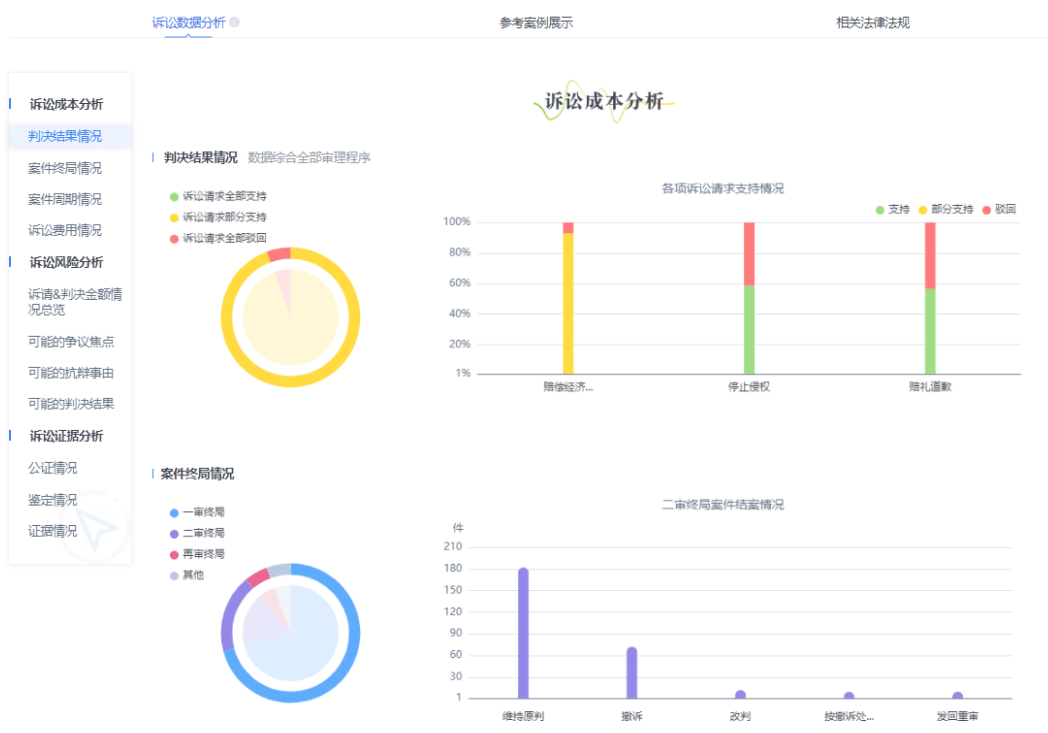
Task: Go to 案件周期情况 in sidebar
Action: coord(65,199)
